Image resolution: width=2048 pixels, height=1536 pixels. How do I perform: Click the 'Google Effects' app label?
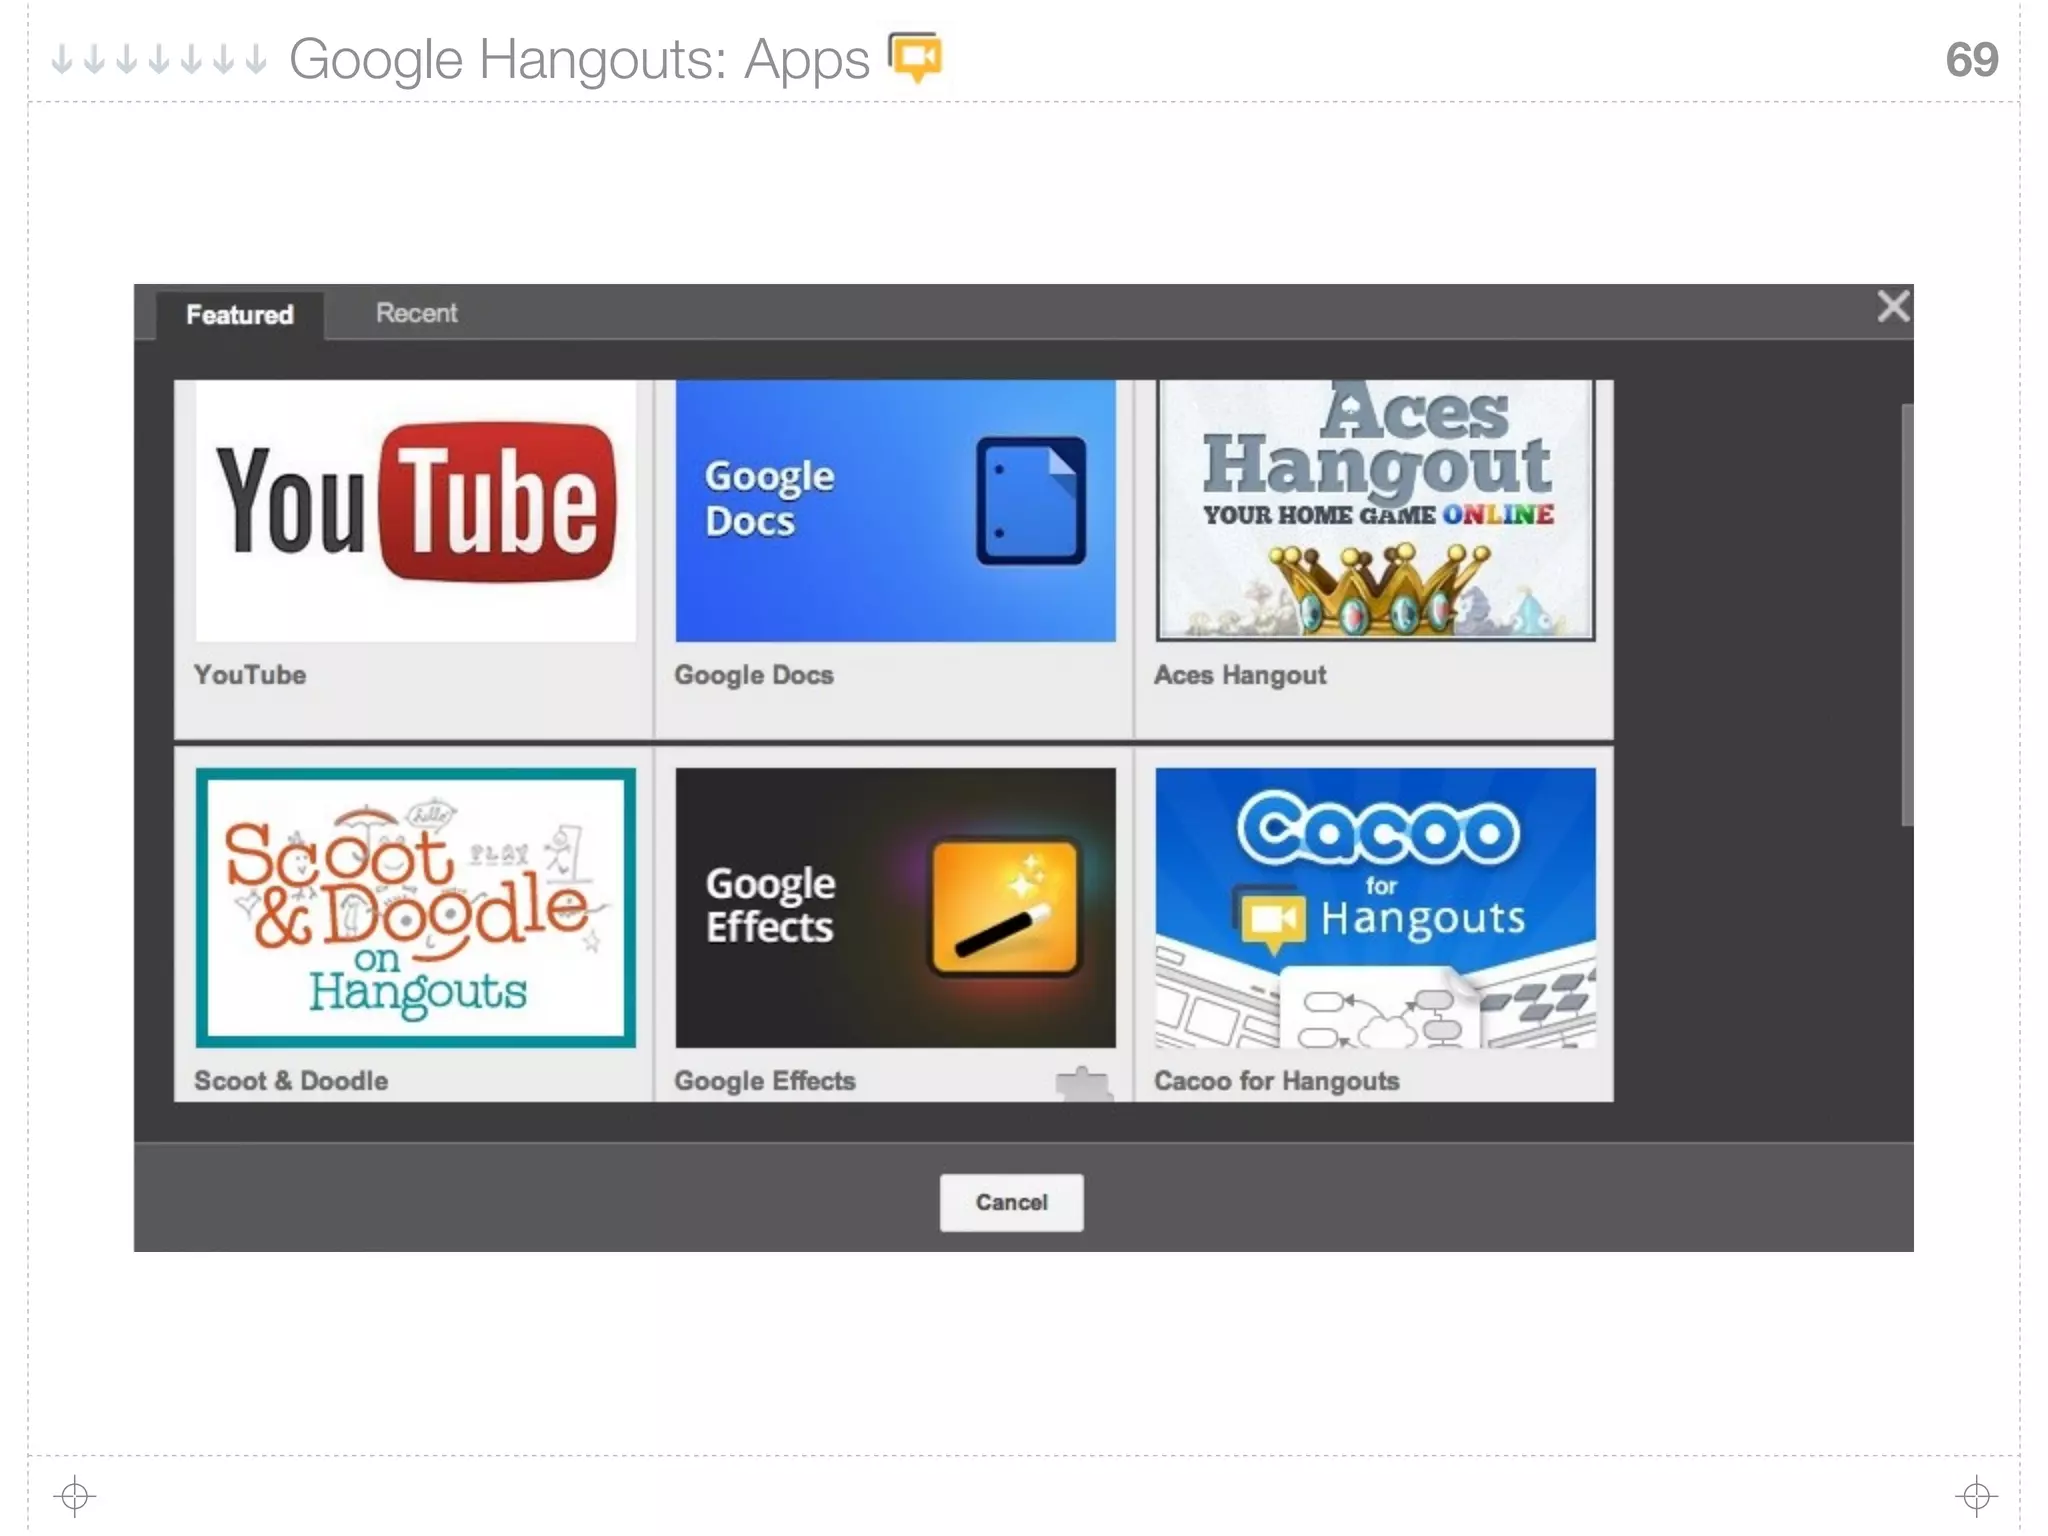point(765,1081)
